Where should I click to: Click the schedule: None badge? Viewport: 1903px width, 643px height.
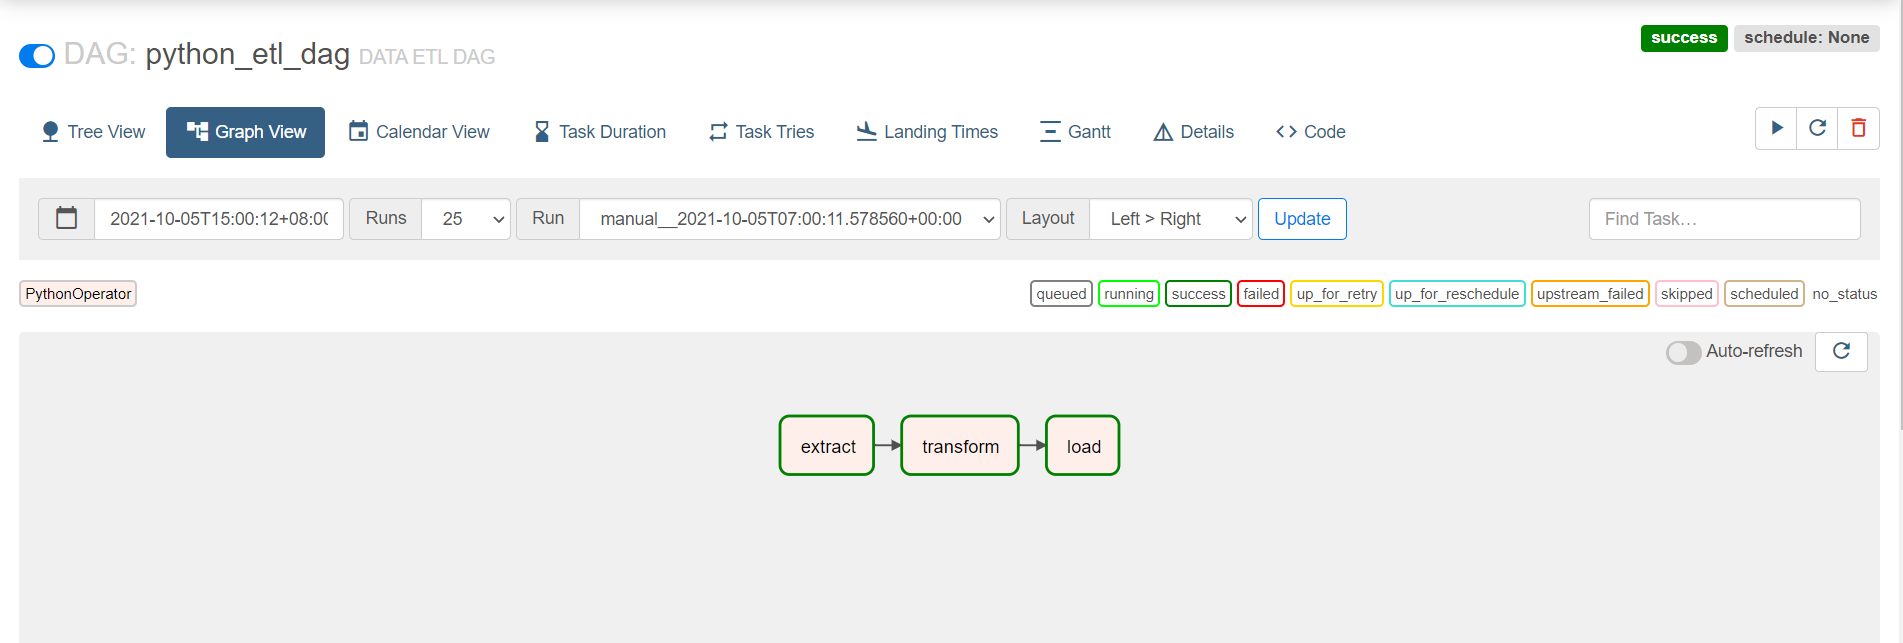coord(1807,38)
